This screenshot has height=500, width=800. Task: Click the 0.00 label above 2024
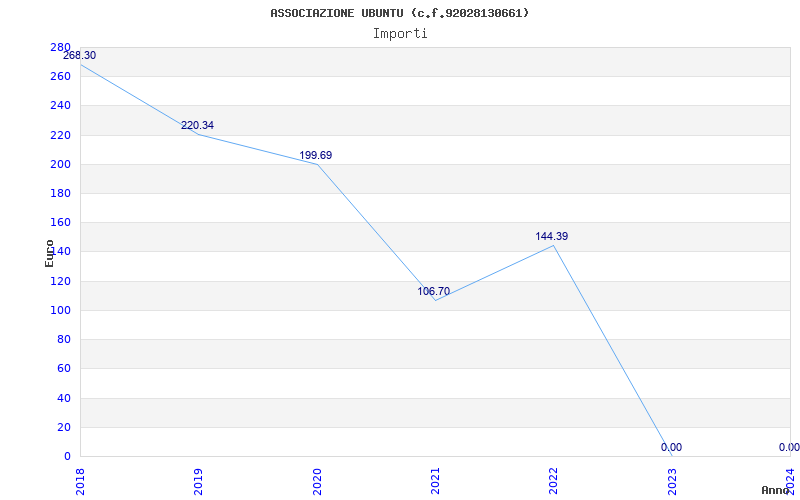[789, 447]
